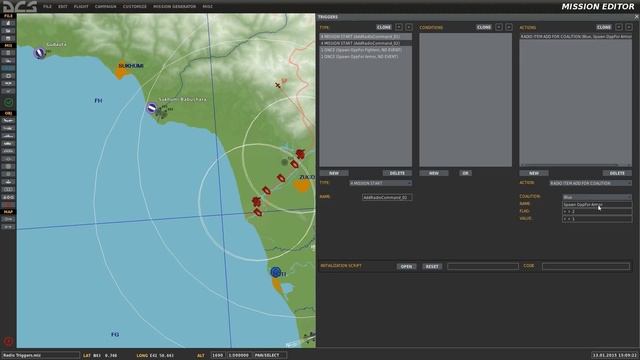Select the Sukhumi-Babushara airfield icon
The image size is (640, 360).
(x=152, y=107)
